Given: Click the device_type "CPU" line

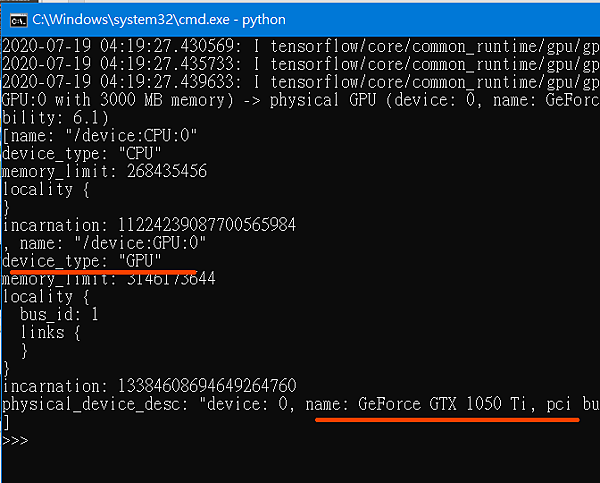Looking at the screenshot, I should coord(82,153).
